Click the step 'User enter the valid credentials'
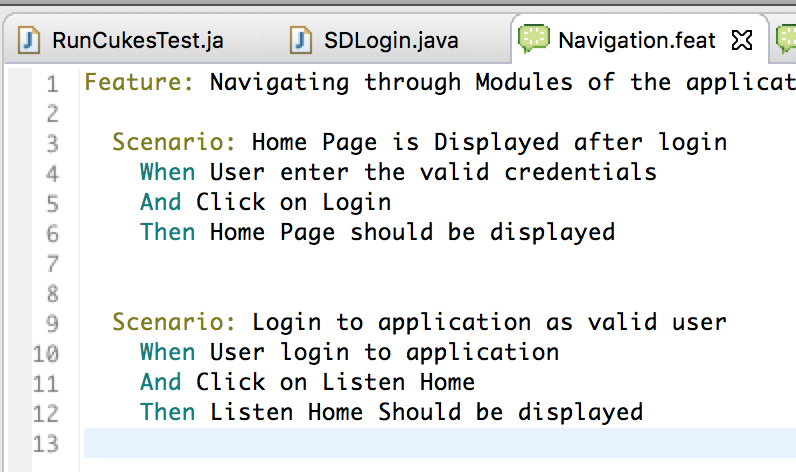Viewport: 796px width, 472px height. coord(433,172)
